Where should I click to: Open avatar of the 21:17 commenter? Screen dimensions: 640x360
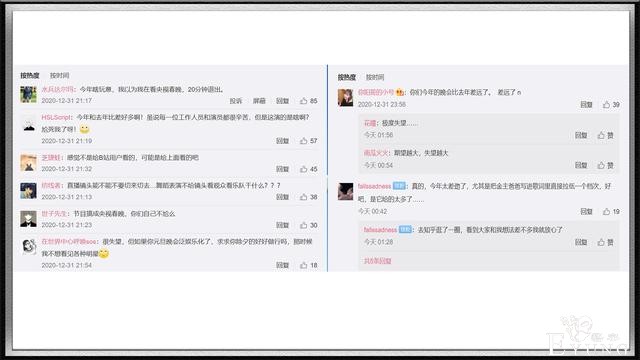tap(29, 94)
